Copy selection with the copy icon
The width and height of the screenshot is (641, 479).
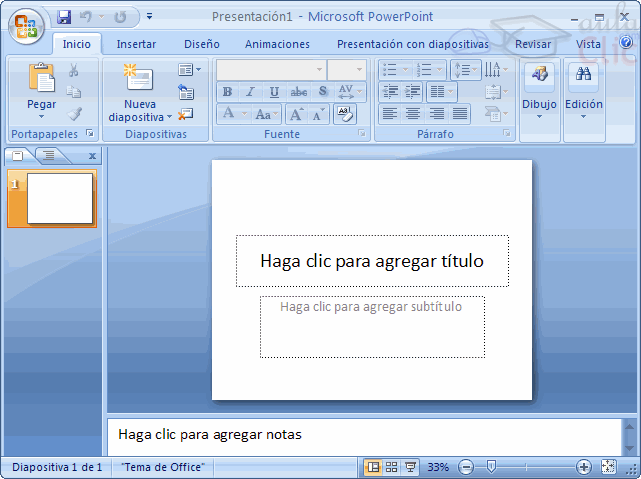point(74,92)
